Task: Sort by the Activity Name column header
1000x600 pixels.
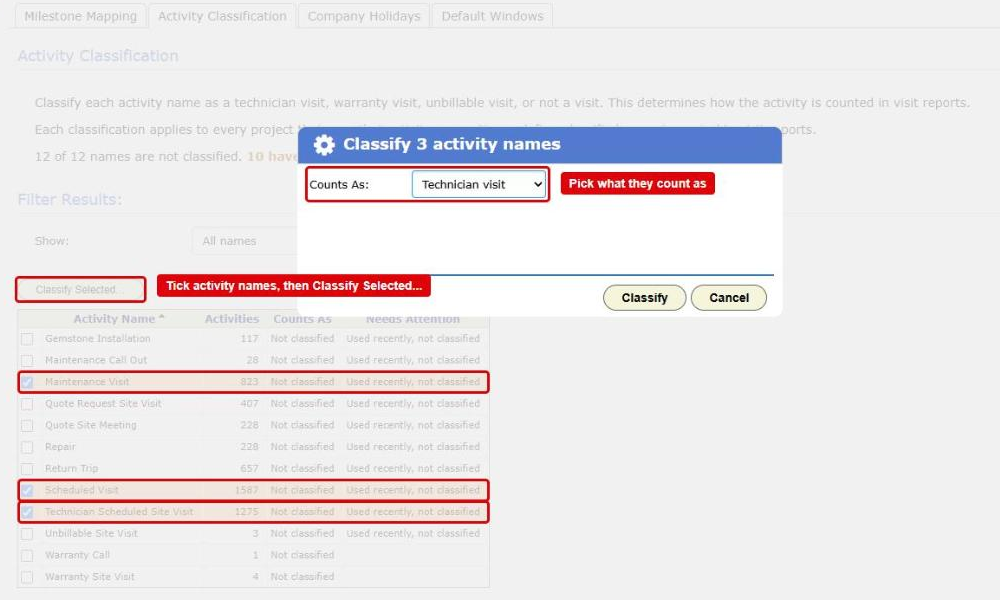Action: (x=119, y=319)
